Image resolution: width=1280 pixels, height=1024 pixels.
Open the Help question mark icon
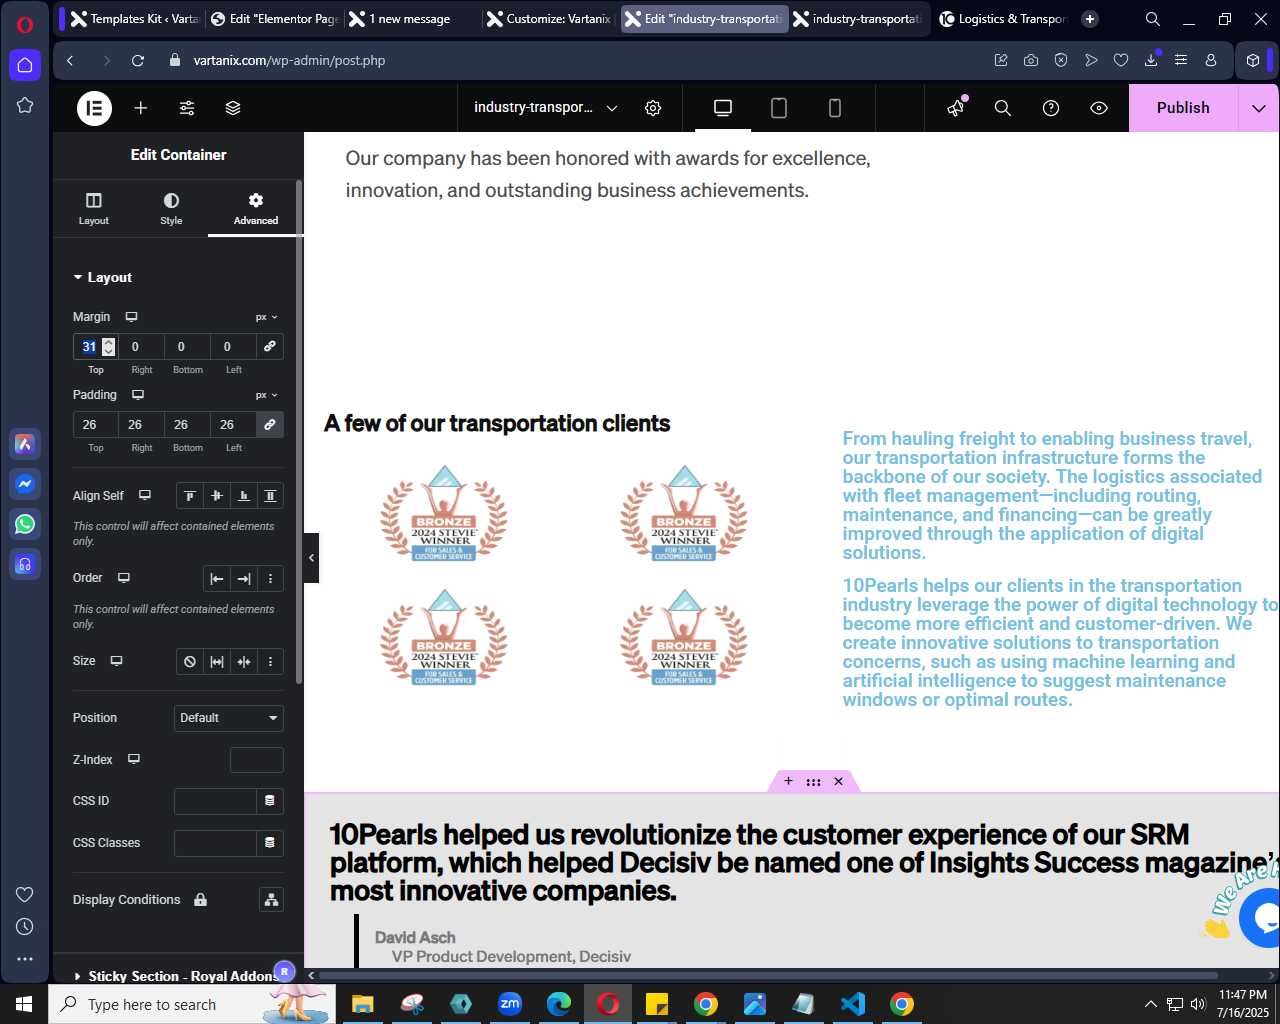click(x=1051, y=108)
